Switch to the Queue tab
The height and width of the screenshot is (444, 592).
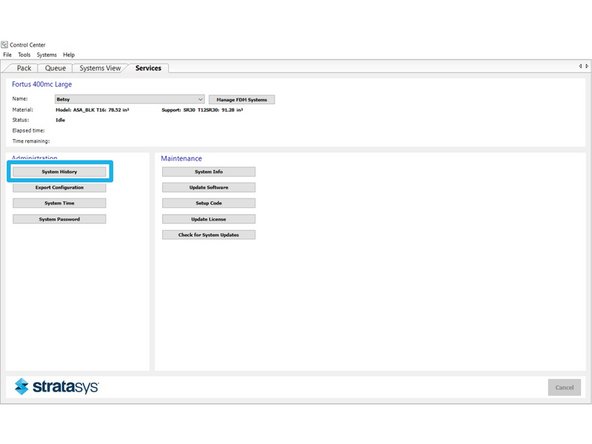click(55, 68)
